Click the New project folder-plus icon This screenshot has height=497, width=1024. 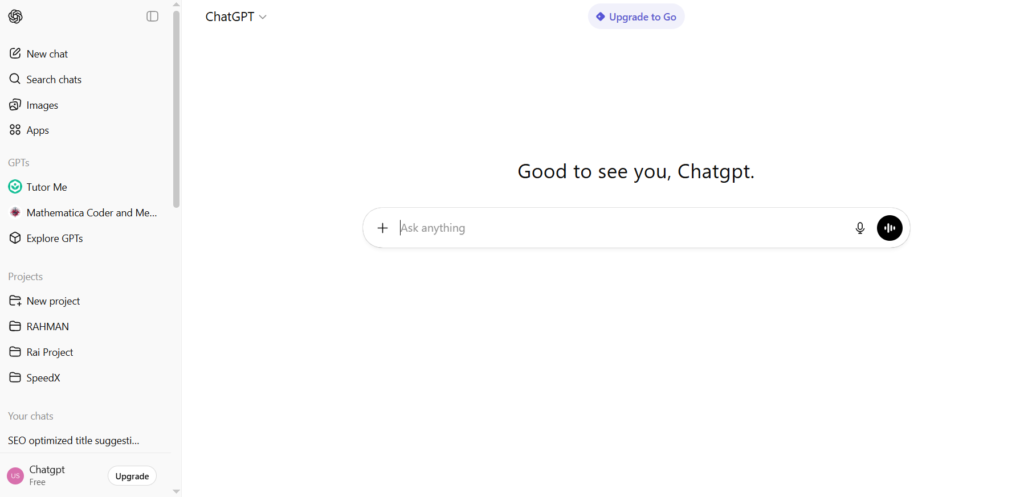click(15, 301)
